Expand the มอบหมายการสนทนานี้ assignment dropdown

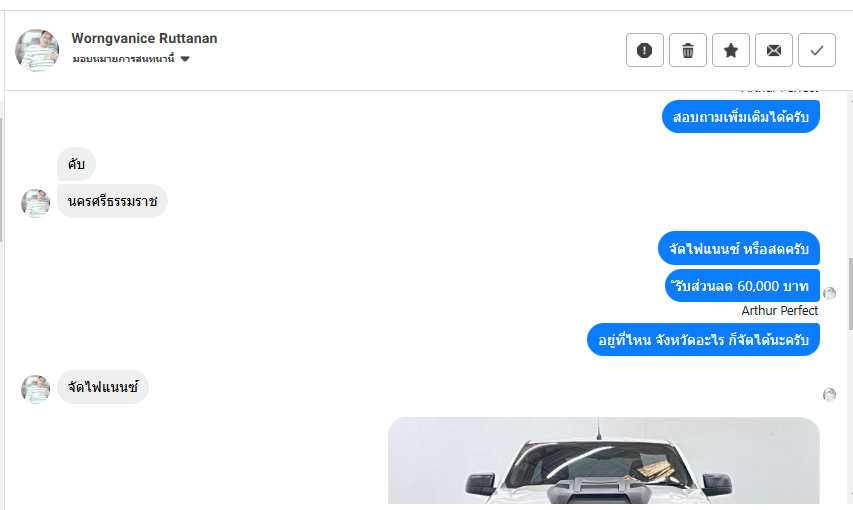(x=131, y=59)
